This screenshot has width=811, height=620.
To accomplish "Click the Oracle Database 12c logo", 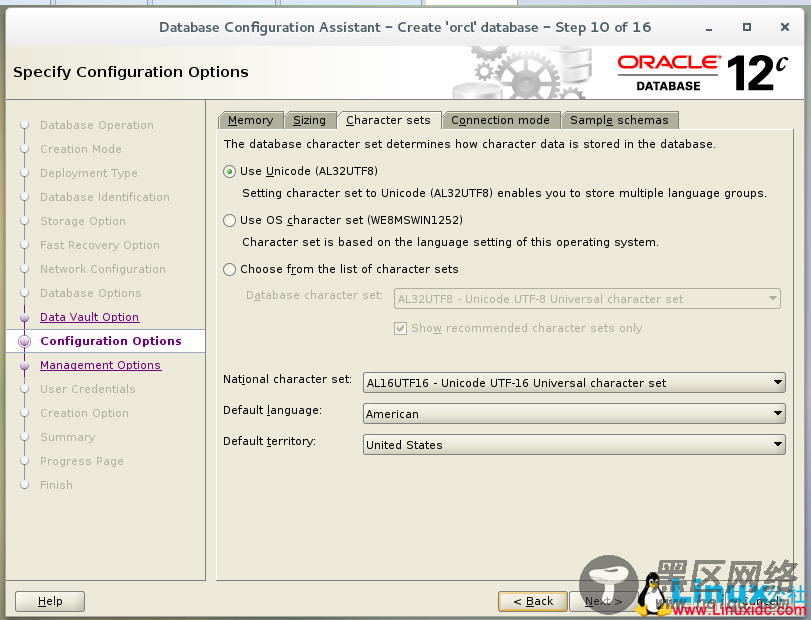I will coord(702,73).
